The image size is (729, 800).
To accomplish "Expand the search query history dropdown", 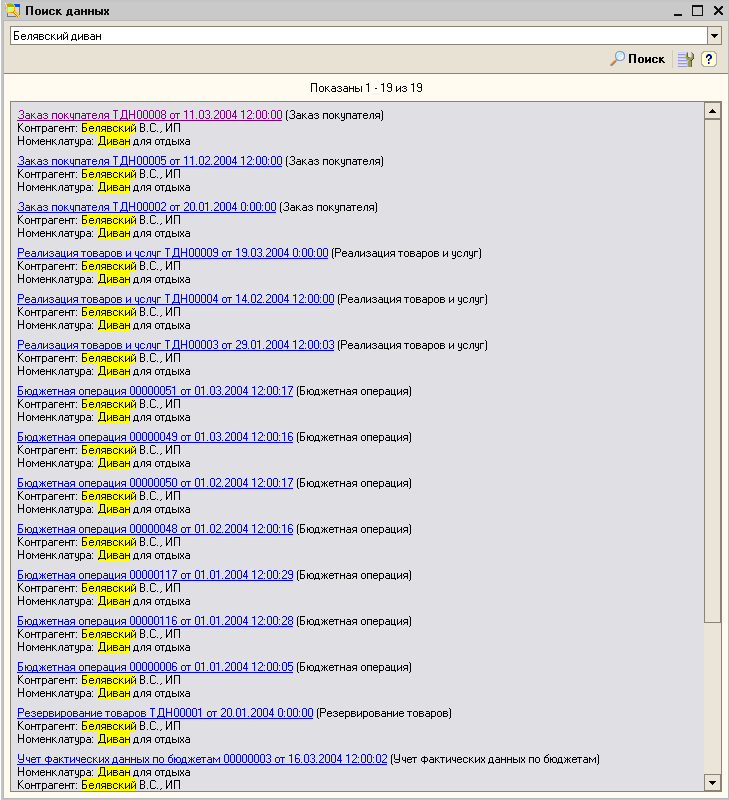I will (714, 36).
